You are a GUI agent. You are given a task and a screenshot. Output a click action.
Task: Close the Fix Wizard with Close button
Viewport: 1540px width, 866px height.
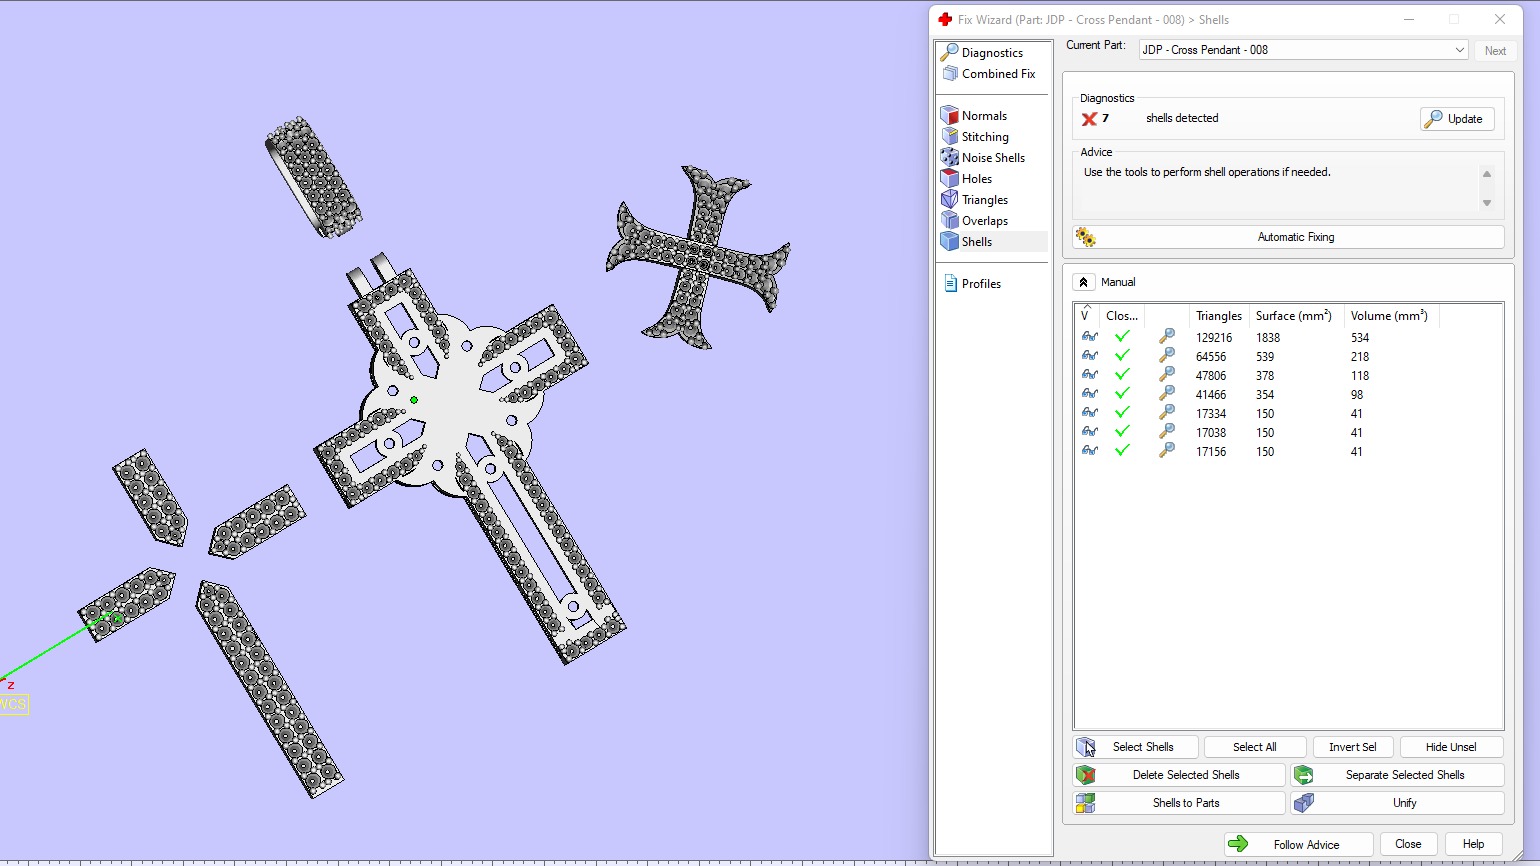1408,844
